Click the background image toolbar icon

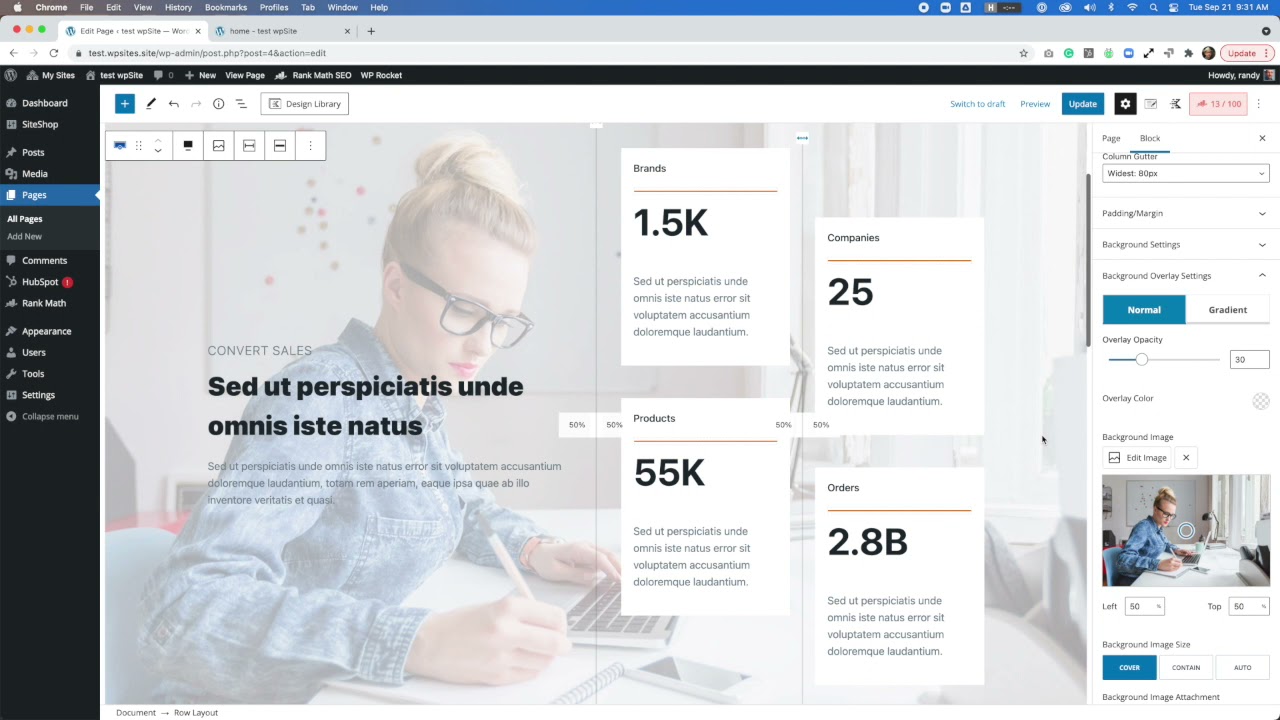(219, 146)
